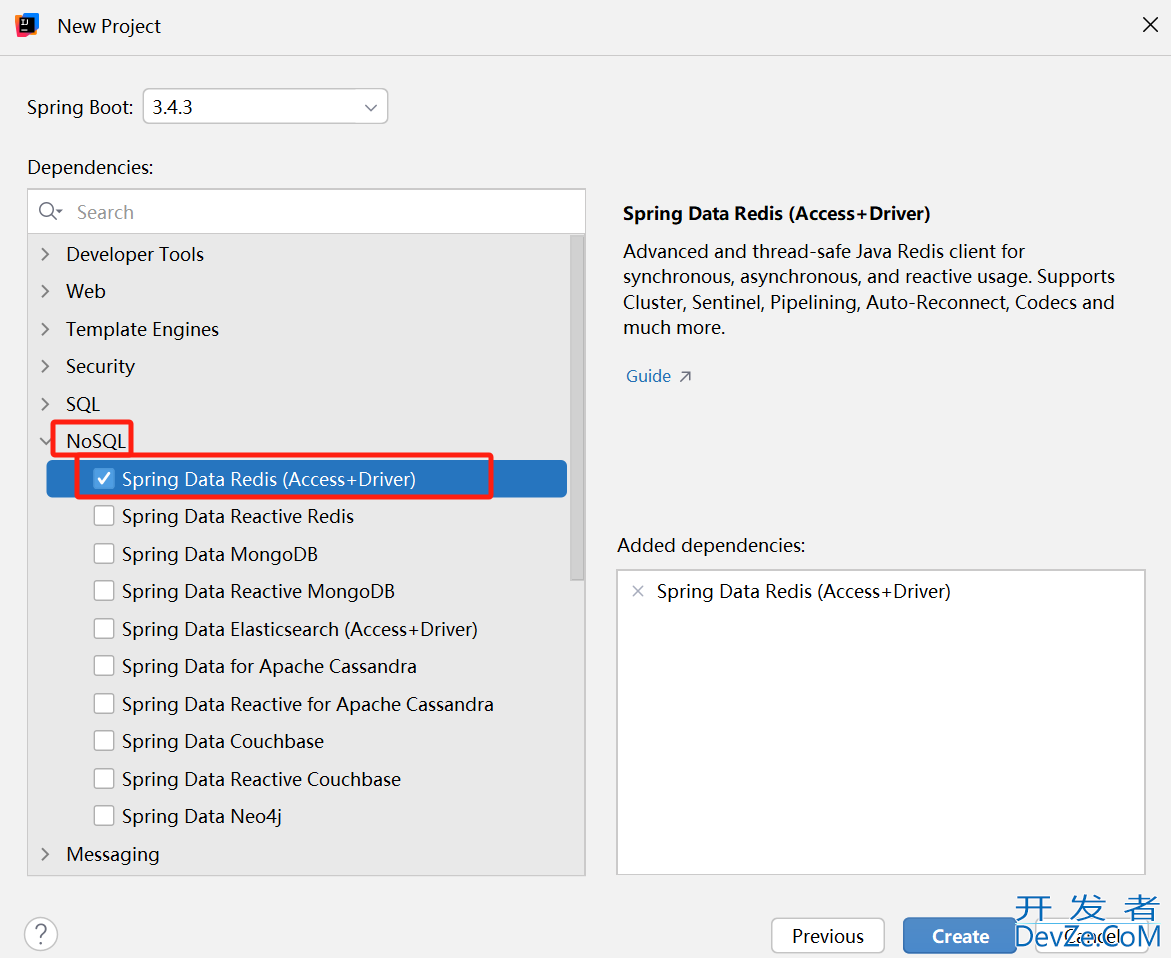This screenshot has height=958, width=1171.
Task: Enable the Spring Data Couchbase checkbox
Action: [104, 741]
